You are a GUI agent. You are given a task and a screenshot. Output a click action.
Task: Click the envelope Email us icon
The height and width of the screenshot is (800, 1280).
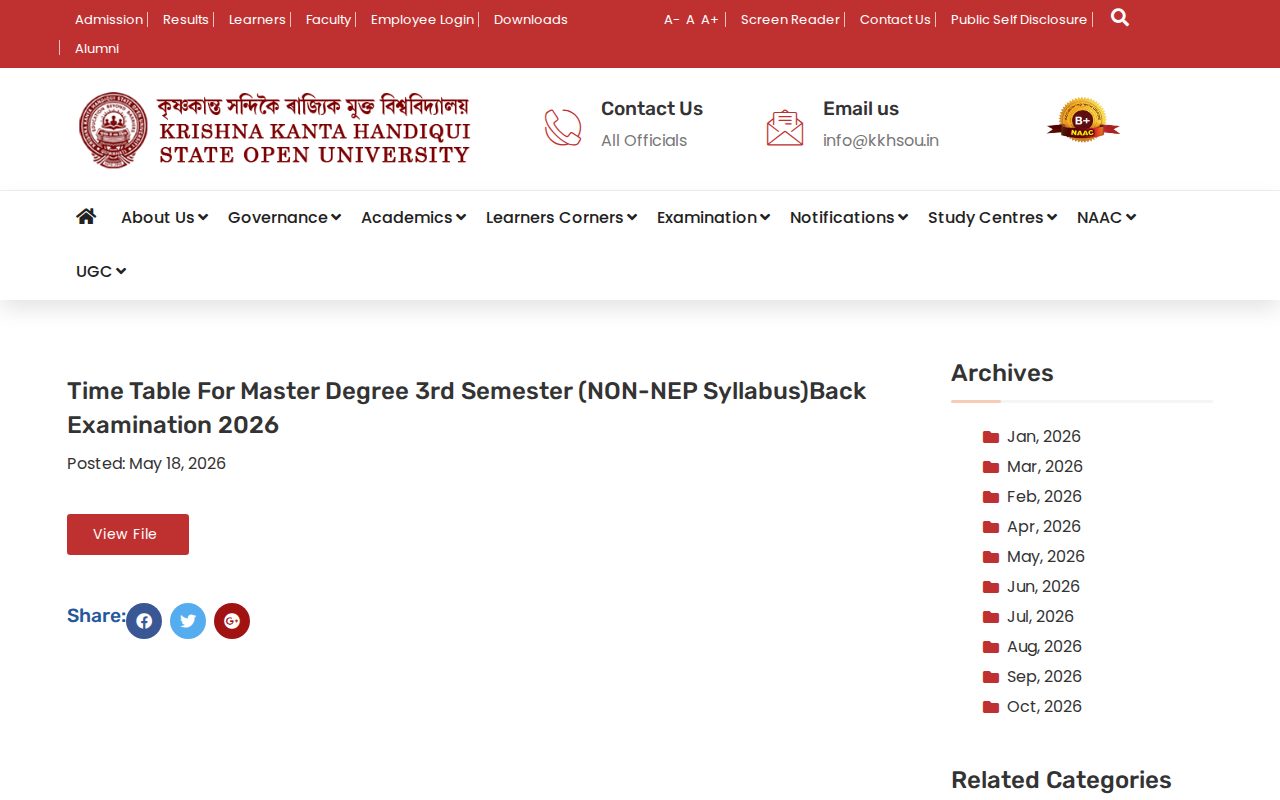pyautogui.click(x=785, y=128)
